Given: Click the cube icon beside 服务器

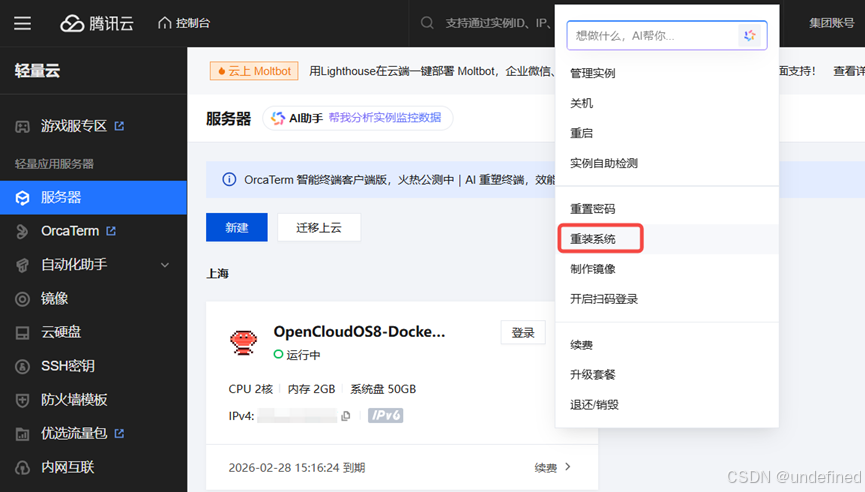Looking at the screenshot, I should (22, 198).
